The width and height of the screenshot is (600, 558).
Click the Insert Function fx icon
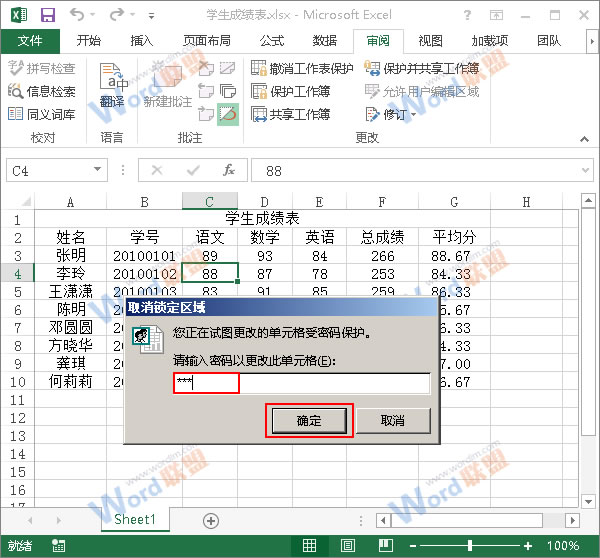[229, 171]
